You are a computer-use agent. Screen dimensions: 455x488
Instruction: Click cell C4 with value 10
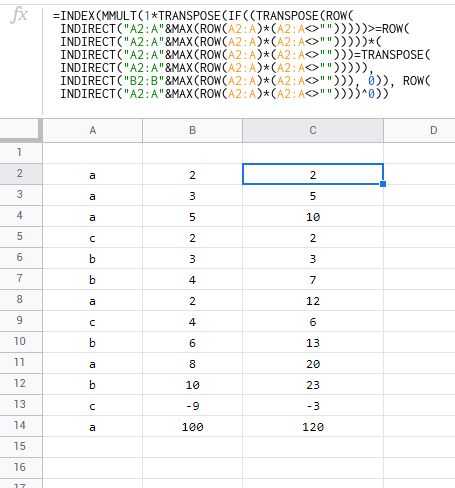313,216
